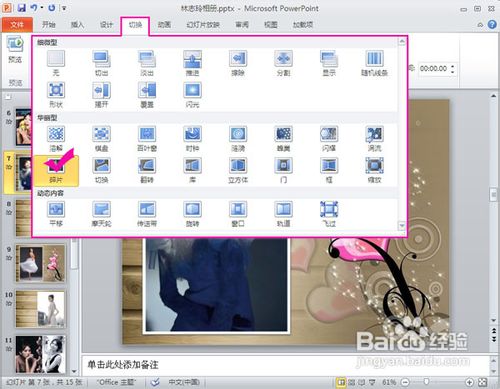Select the 缩放 zoom transition
This screenshot has height=389, width=500.
coord(374,171)
